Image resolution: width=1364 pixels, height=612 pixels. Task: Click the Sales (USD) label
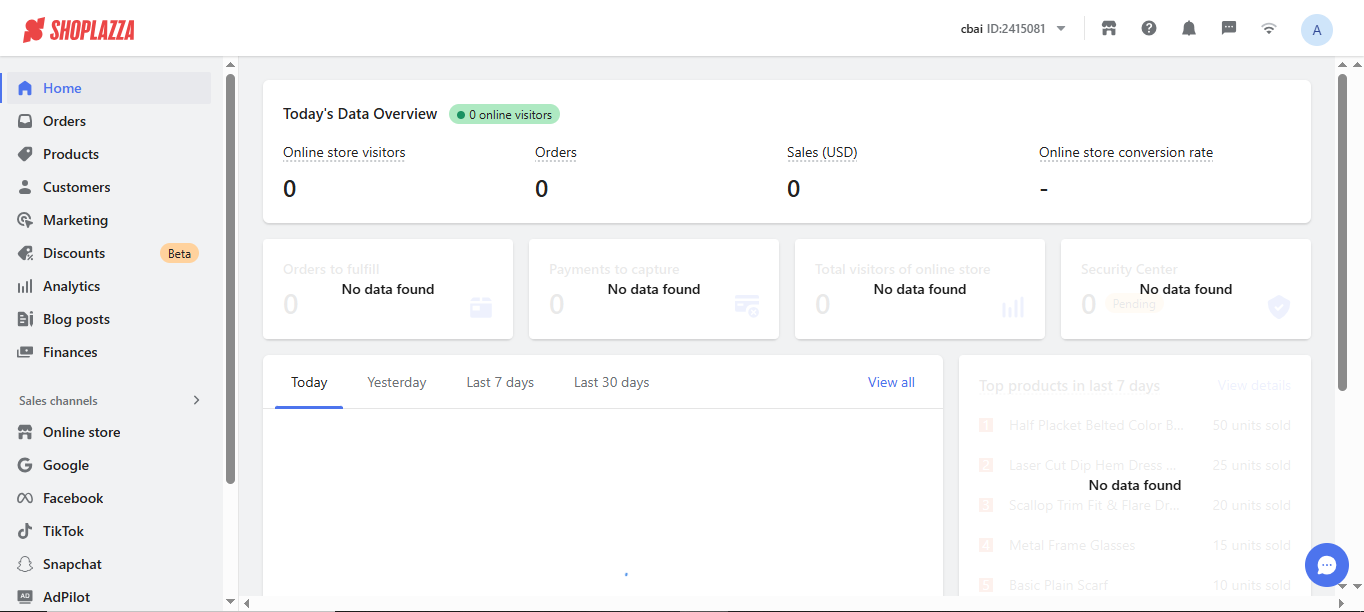(x=822, y=153)
